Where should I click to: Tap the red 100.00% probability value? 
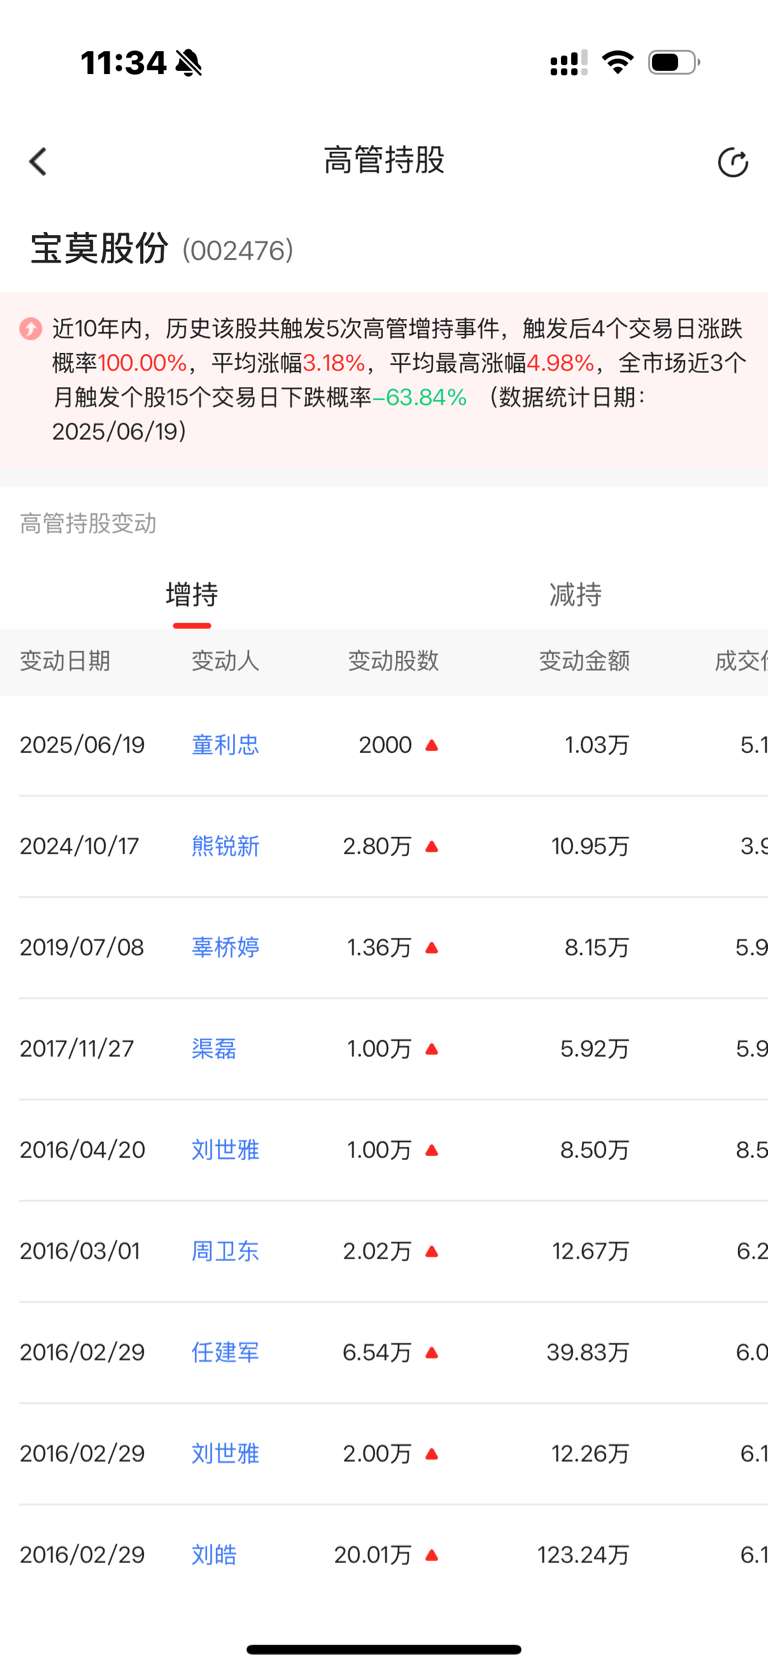(x=142, y=363)
